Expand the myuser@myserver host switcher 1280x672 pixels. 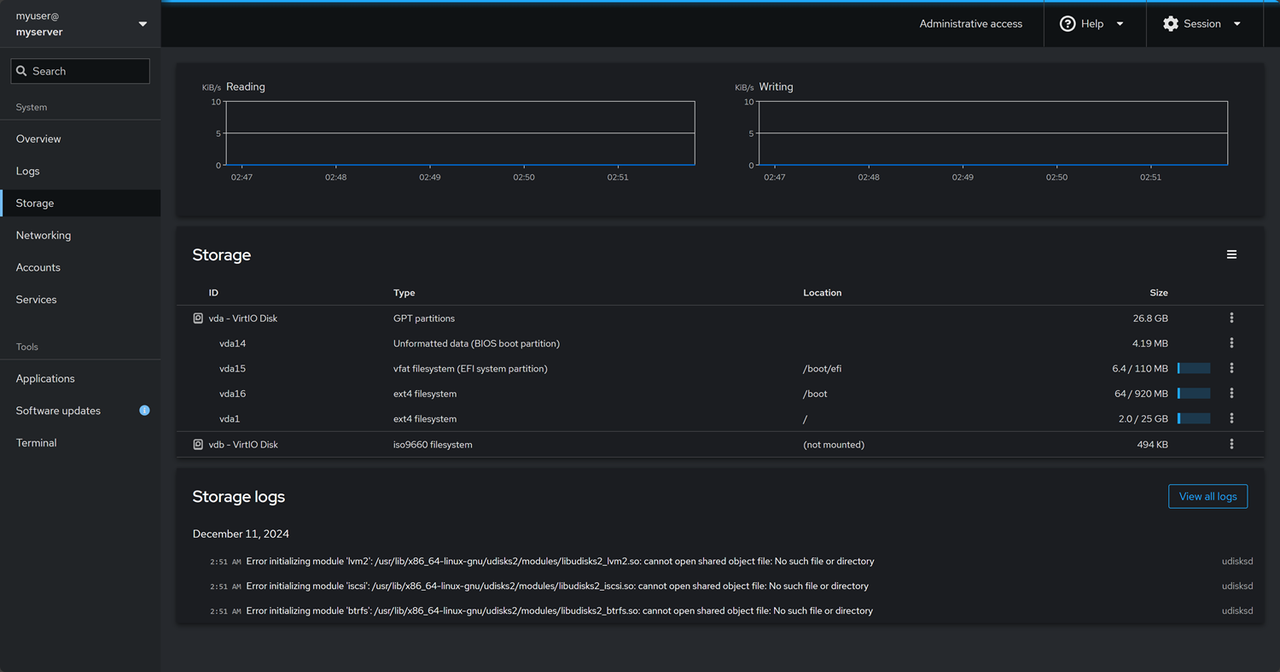pyautogui.click(x=80, y=24)
